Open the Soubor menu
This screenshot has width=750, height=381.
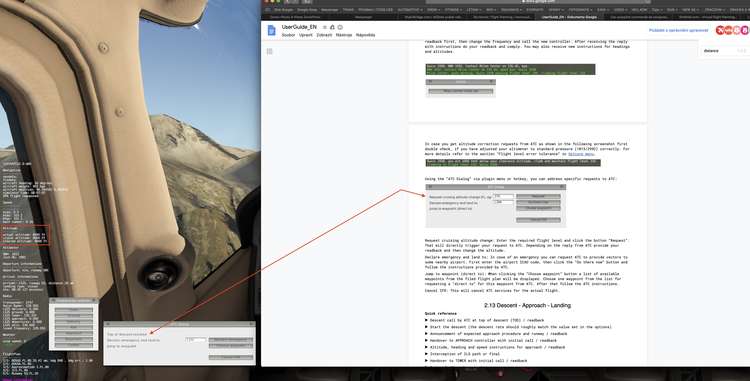click(288, 35)
